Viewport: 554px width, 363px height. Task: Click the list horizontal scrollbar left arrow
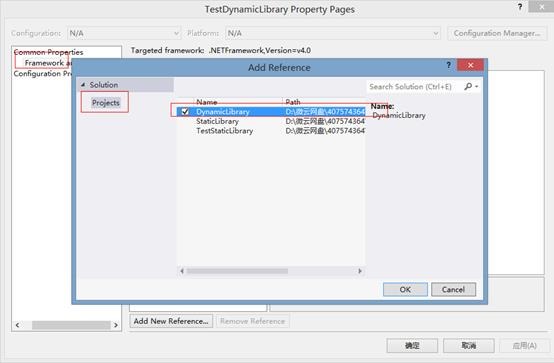click(182, 271)
